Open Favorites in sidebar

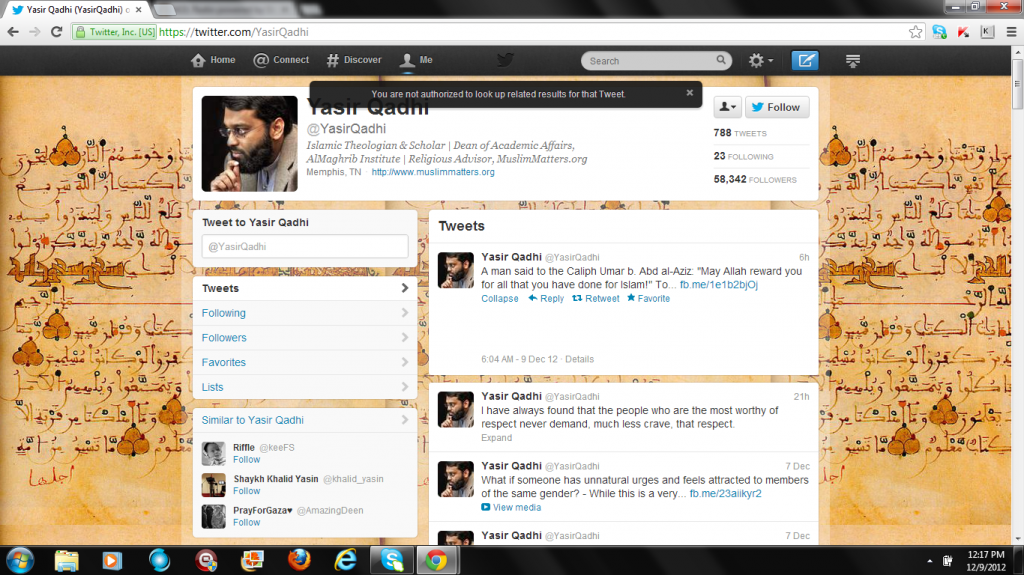click(x=305, y=362)
